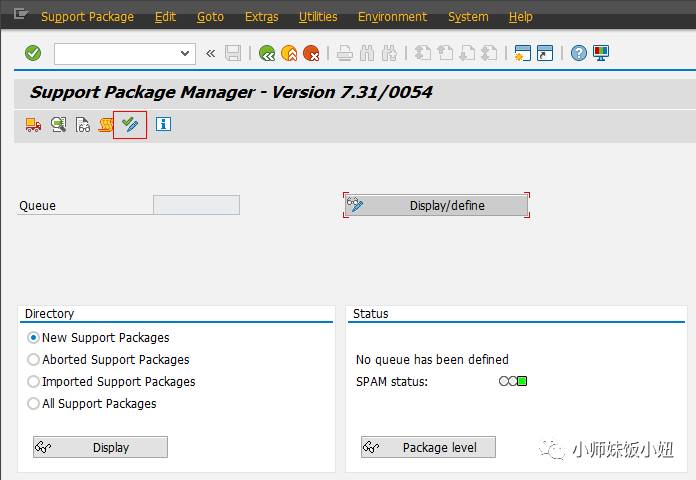Click the Support Package Manager version title
The width and height of the screenshot is (696, 480).
pos(231,92)
